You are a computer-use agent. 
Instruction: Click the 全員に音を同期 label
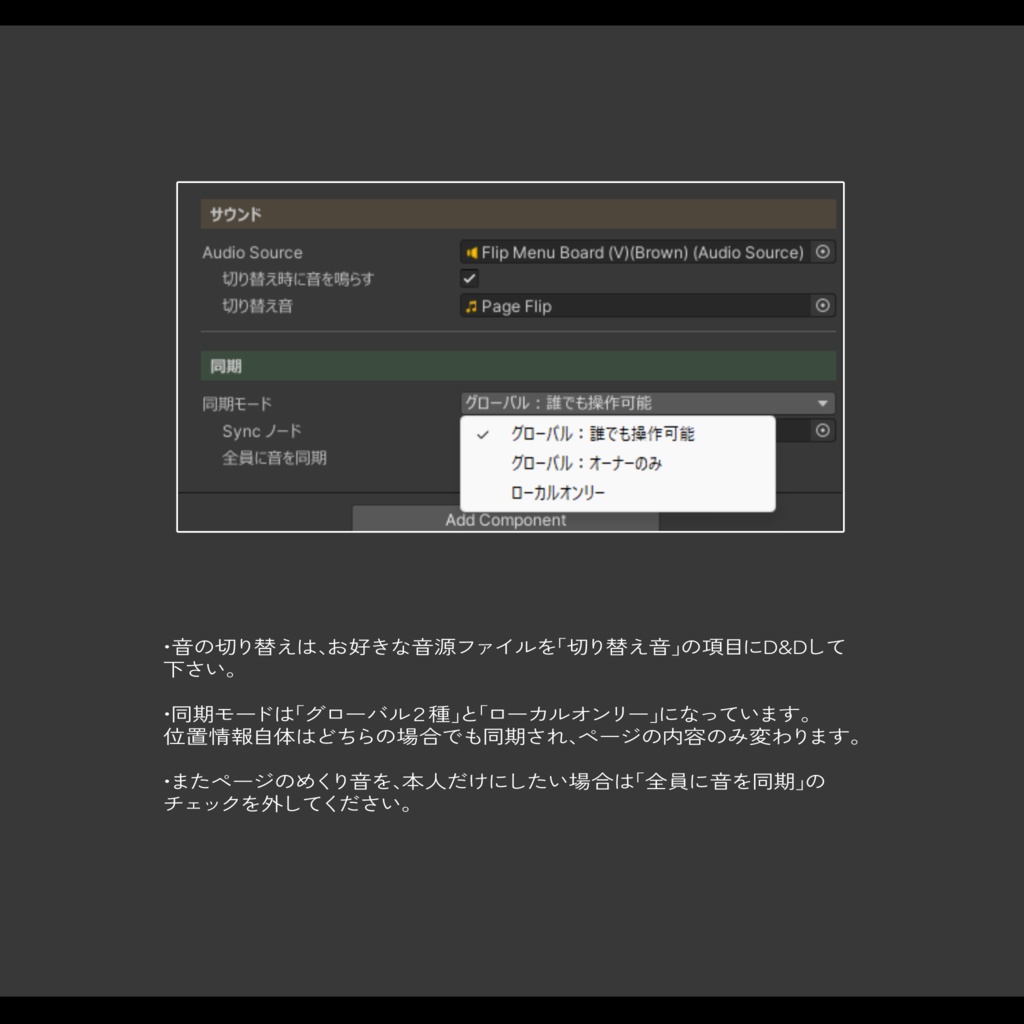point(274,458)
